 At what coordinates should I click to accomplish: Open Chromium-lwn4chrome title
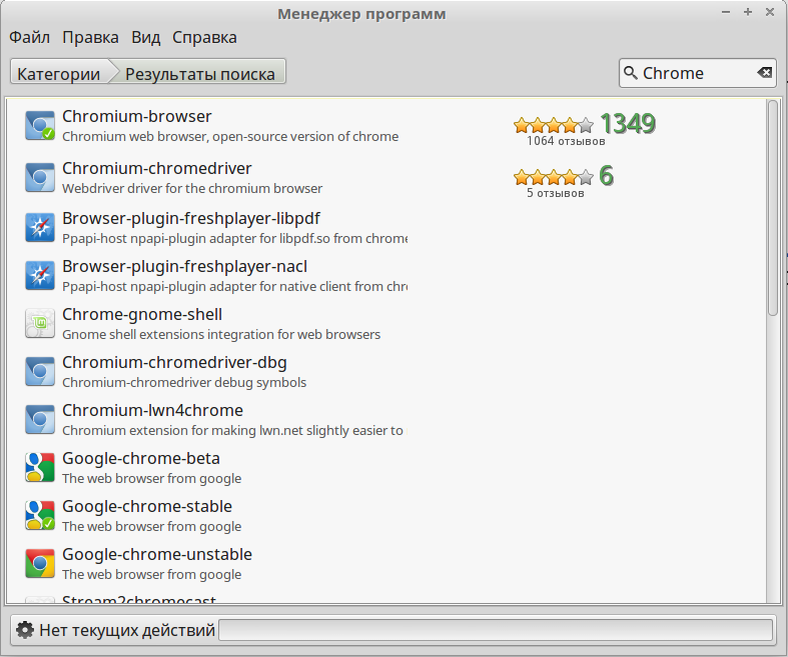pos(153,410)
